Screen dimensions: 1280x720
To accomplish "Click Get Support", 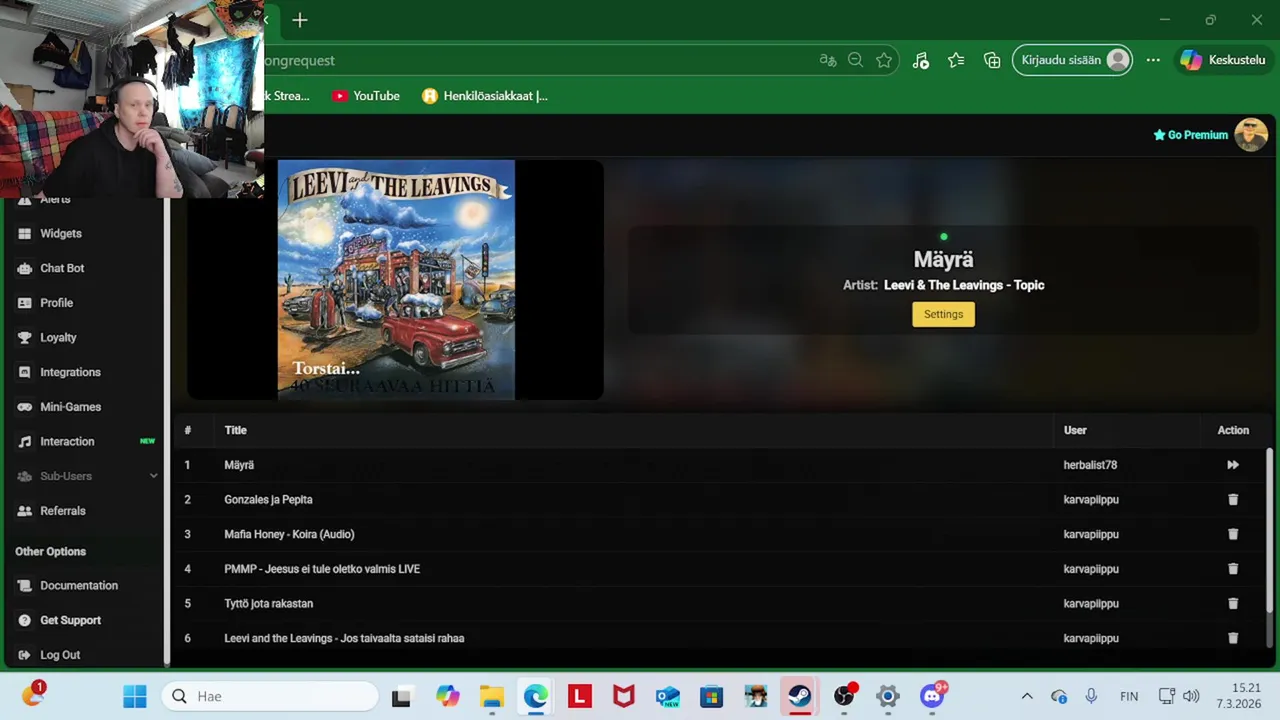I will [70, 620].
